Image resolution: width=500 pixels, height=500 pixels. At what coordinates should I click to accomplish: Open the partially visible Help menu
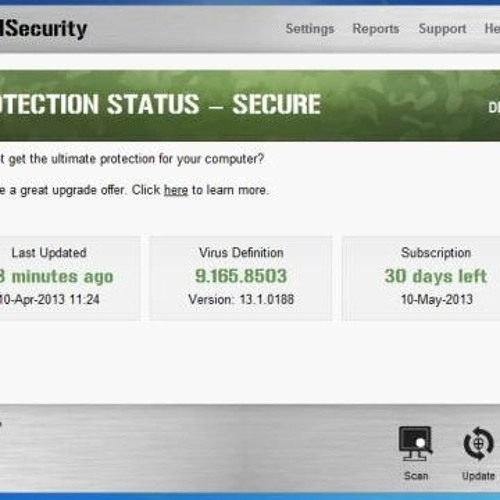click(492, 29)
